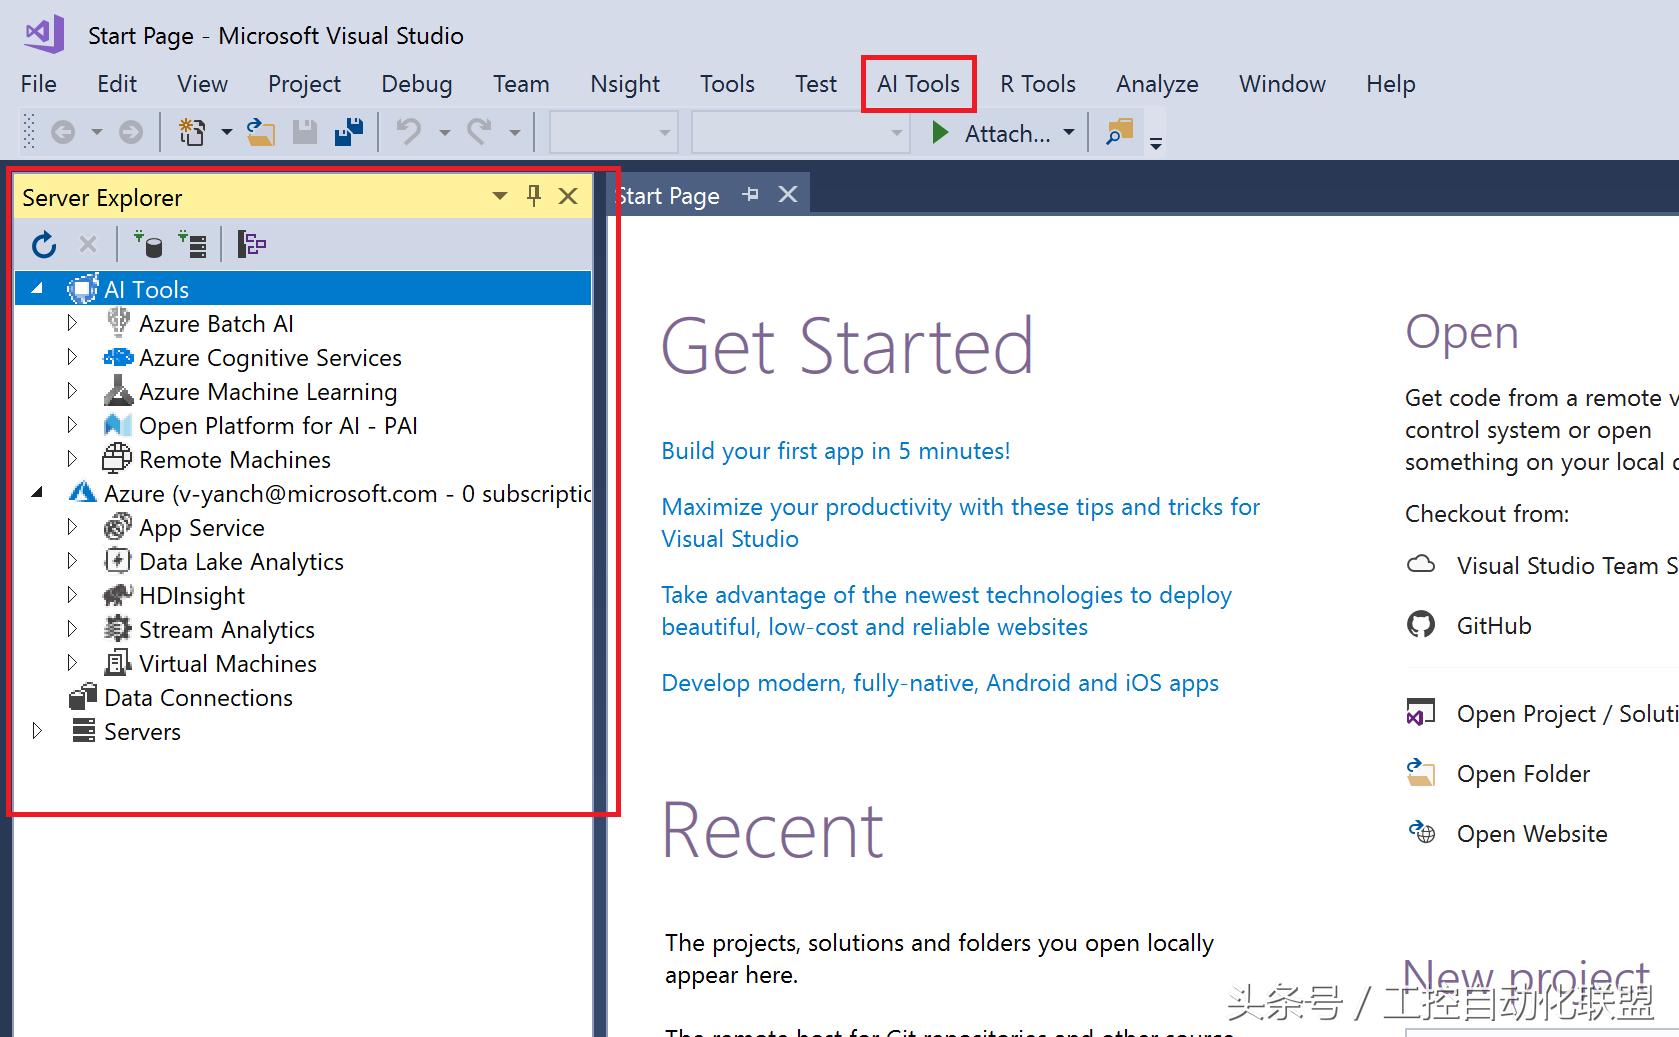Expand the App Service node

[x=72, y=527]
